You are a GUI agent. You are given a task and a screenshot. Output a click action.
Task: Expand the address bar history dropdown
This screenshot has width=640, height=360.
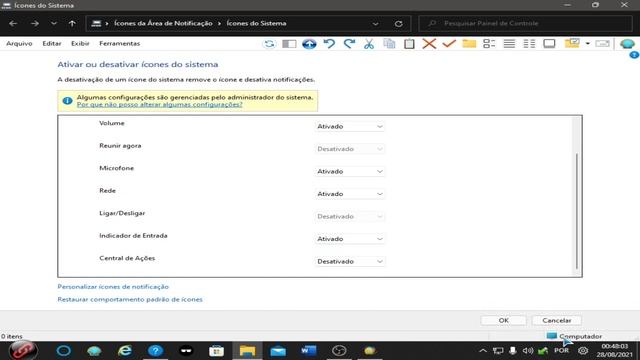(x=375, y=24)
